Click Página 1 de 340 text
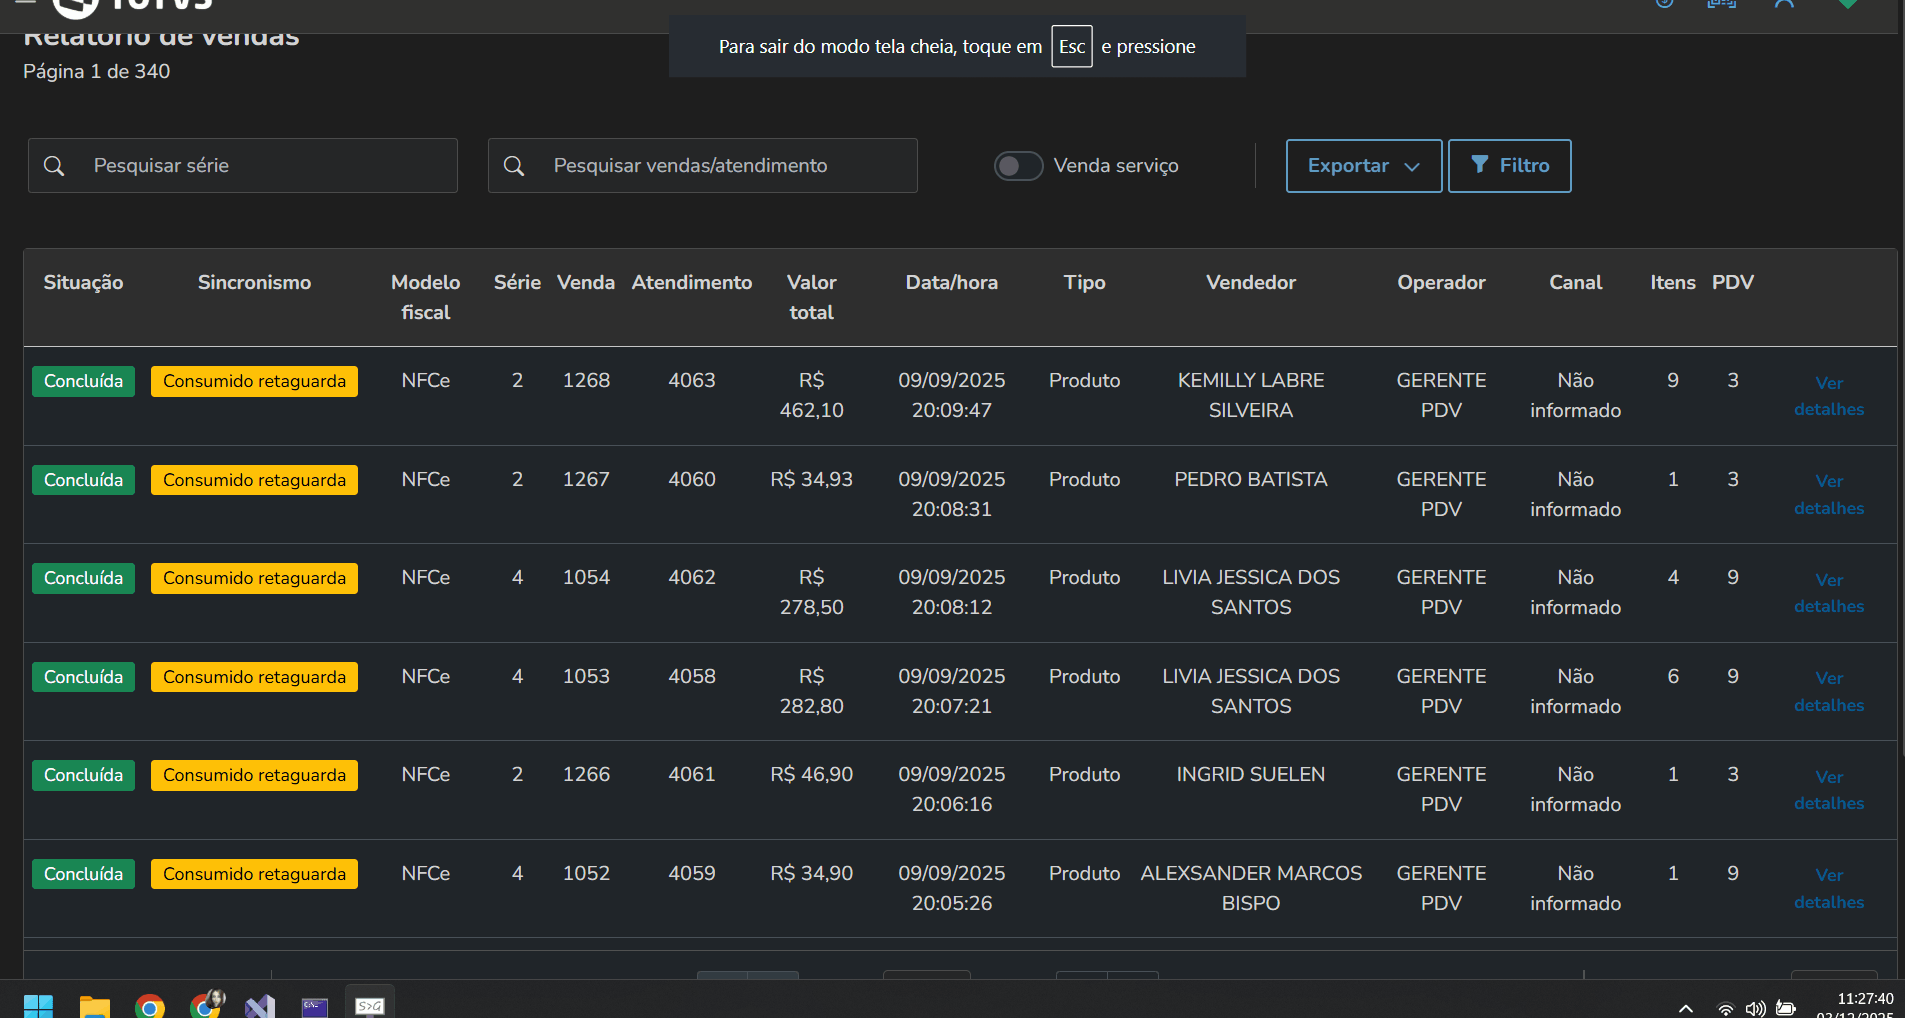Screen dimensions: 1905x1018 coord(97,72)
